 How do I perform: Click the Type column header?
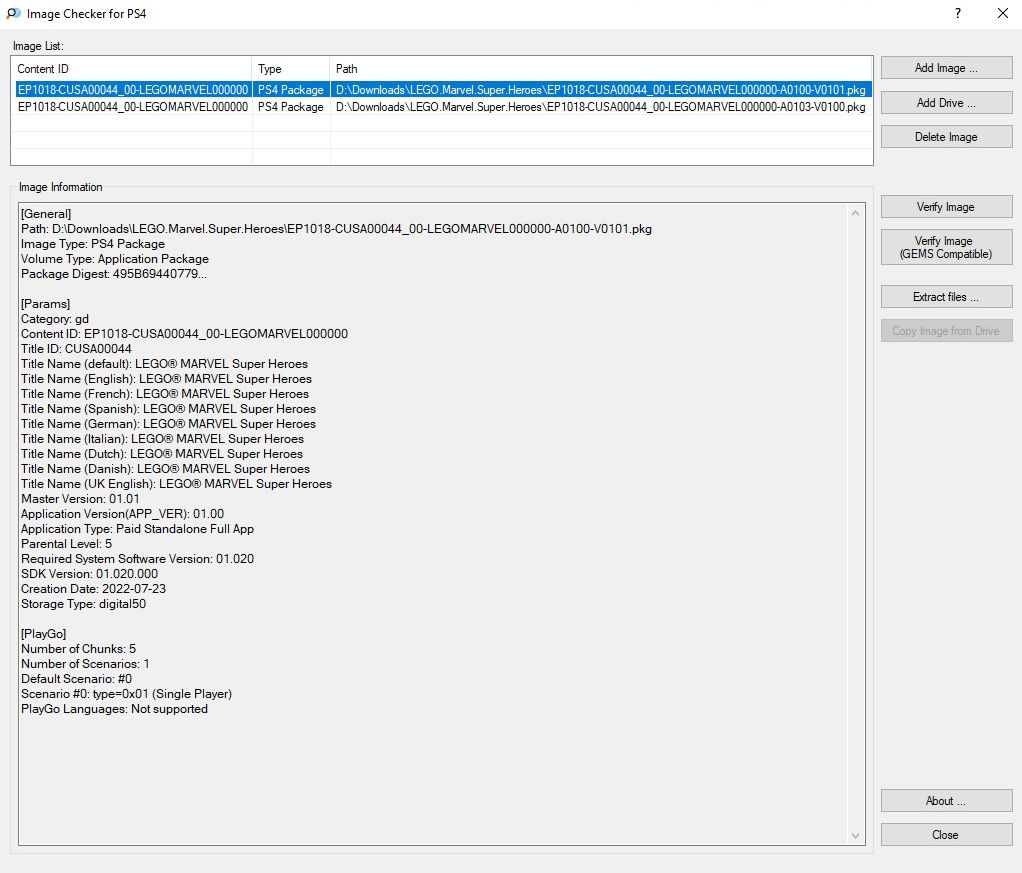pos(291,68)
